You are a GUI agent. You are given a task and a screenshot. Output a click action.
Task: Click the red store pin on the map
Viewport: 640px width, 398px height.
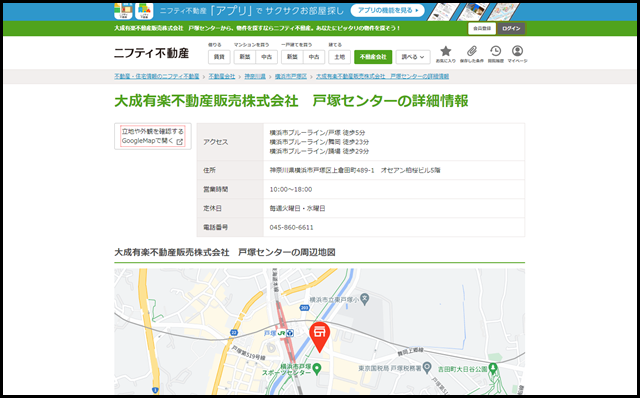pos(320,337)
